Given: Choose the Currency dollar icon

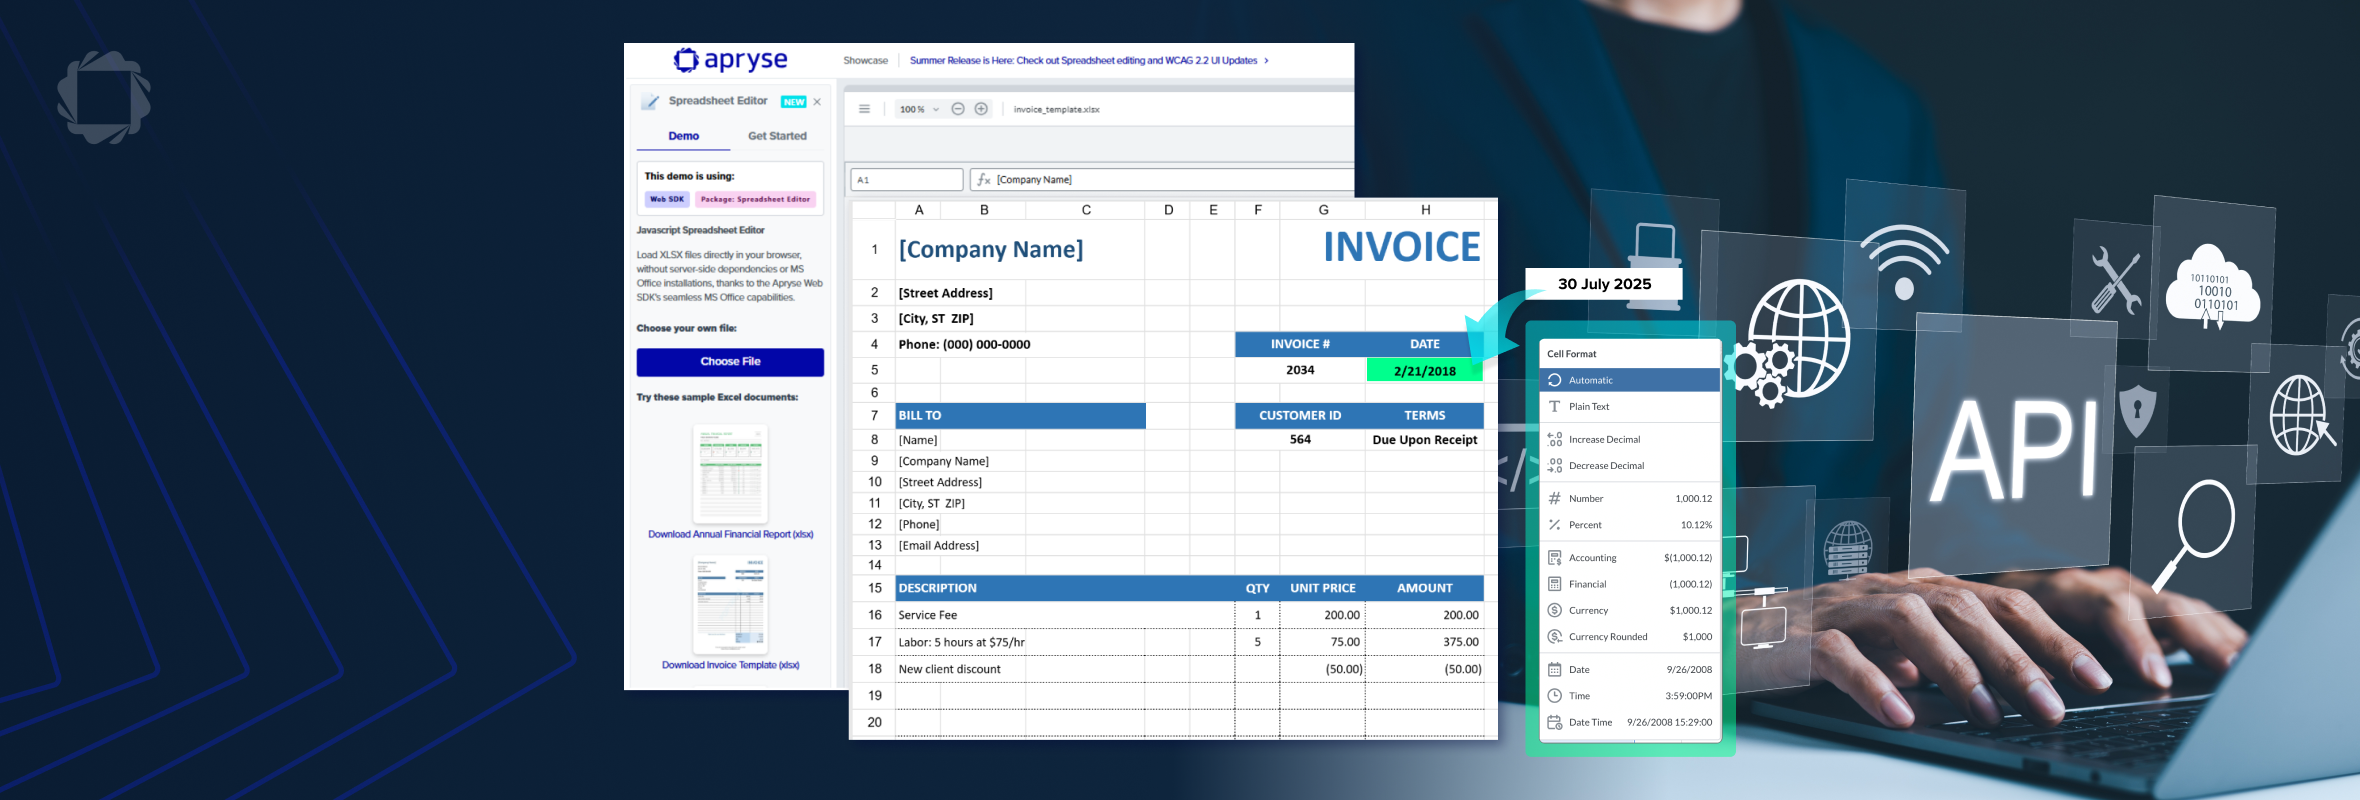Looking at the screenshot, I should (1555, 610).
